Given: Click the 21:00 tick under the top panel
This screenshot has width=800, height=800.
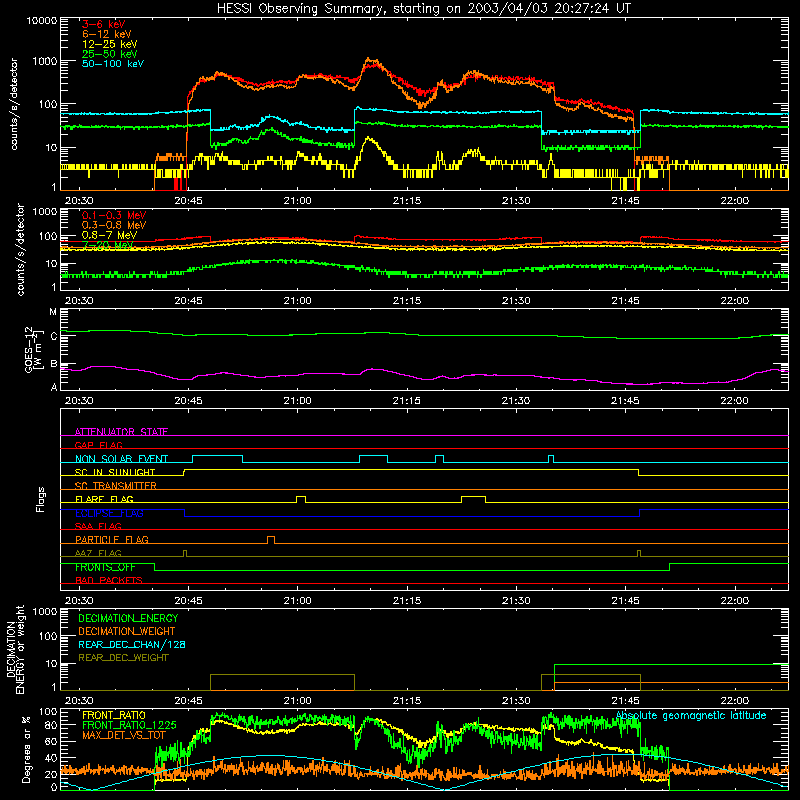Looking at the screenshot, I should point(297,201).
